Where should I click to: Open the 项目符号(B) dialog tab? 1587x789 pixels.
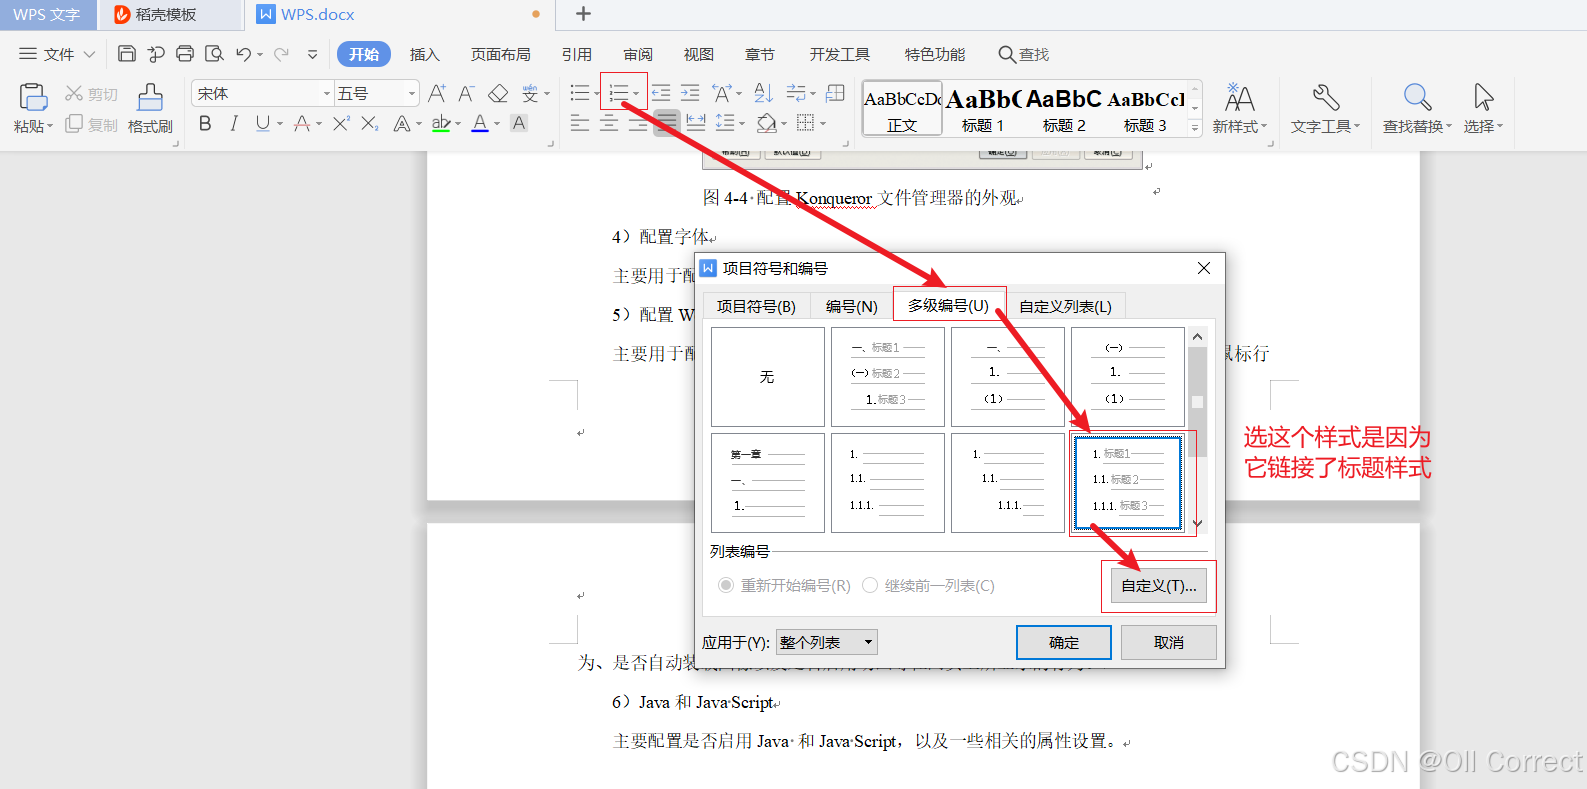[756, 306]
